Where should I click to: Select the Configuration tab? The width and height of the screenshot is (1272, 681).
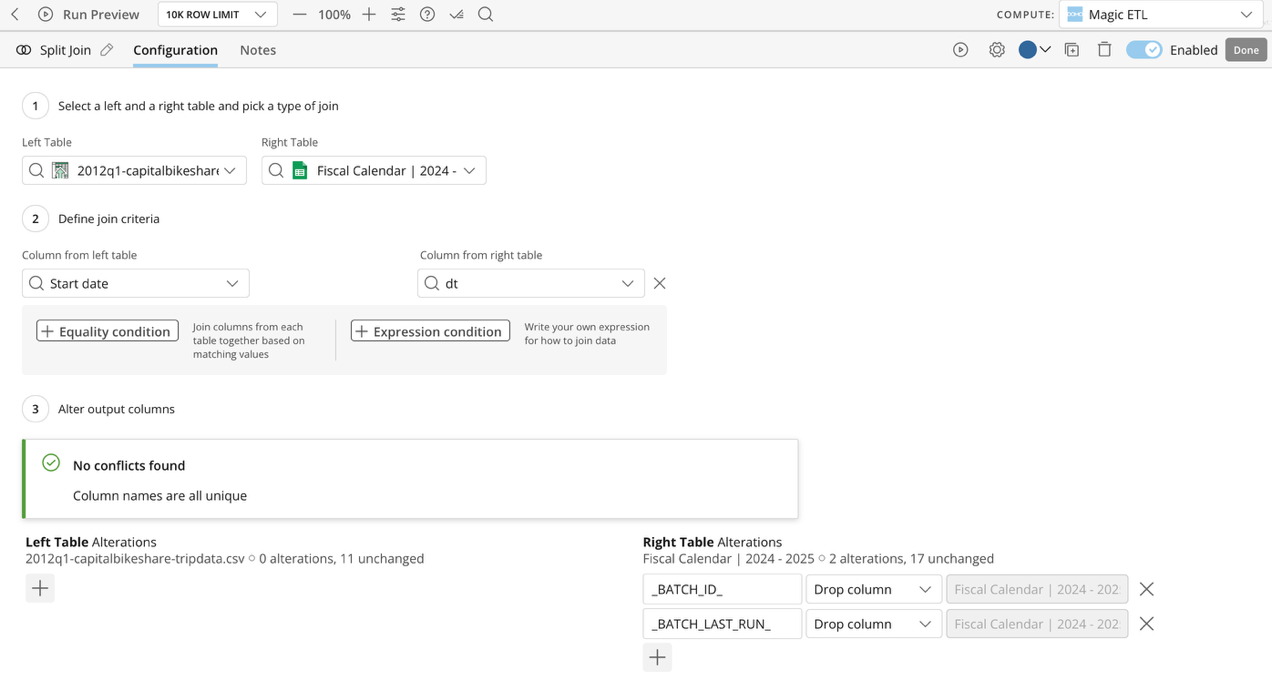pos(175,49)
